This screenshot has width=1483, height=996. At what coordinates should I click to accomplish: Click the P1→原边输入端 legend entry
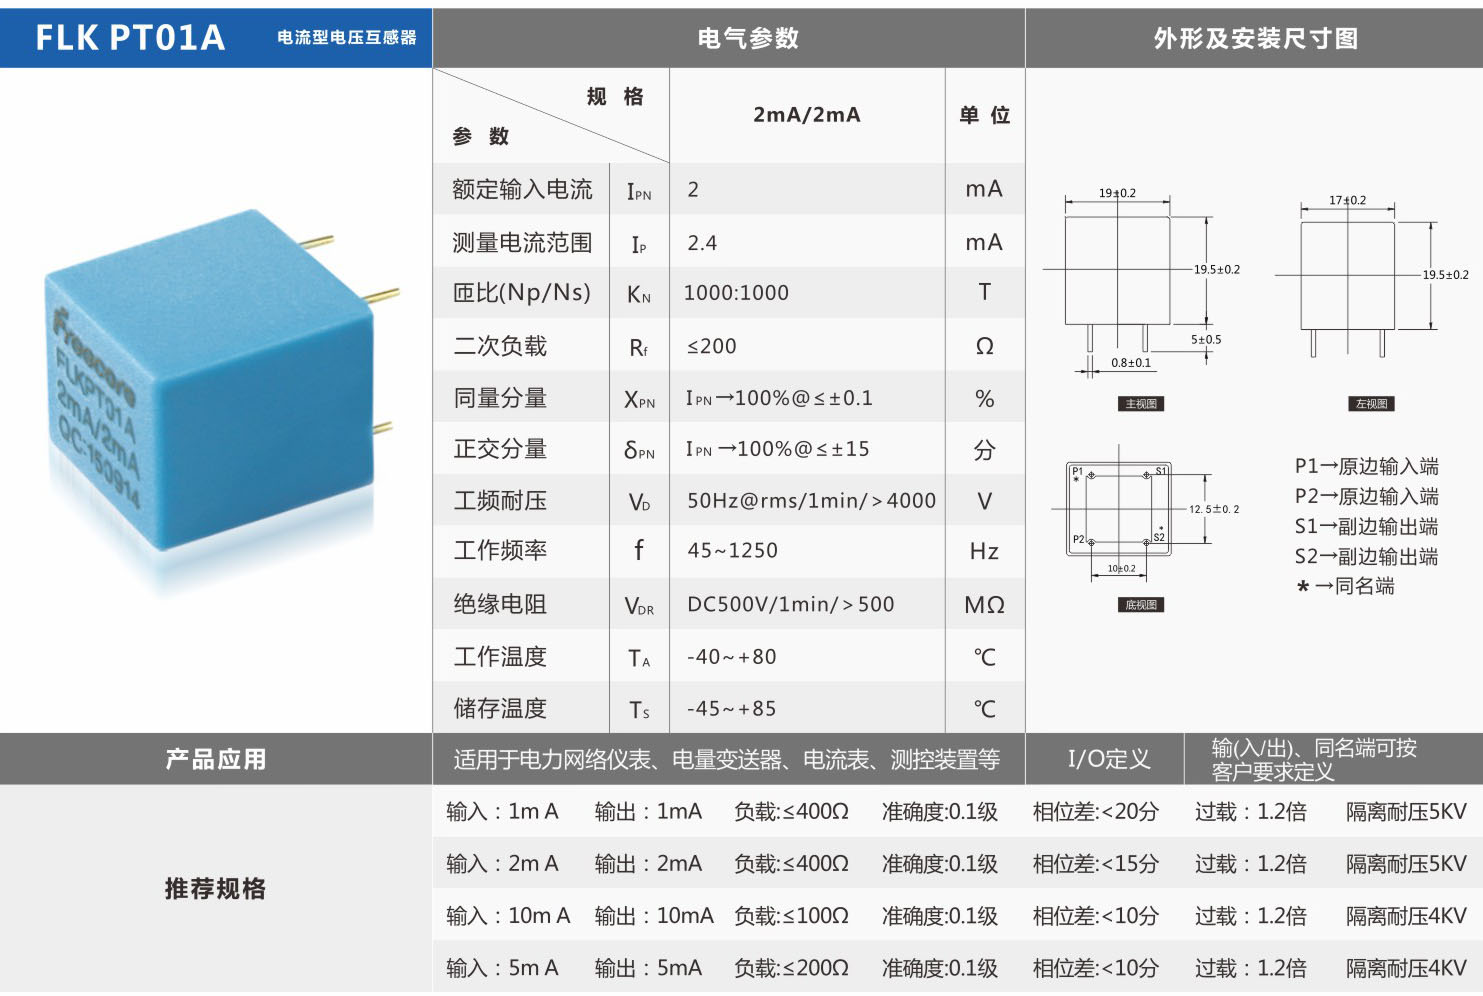(1365, 466)
